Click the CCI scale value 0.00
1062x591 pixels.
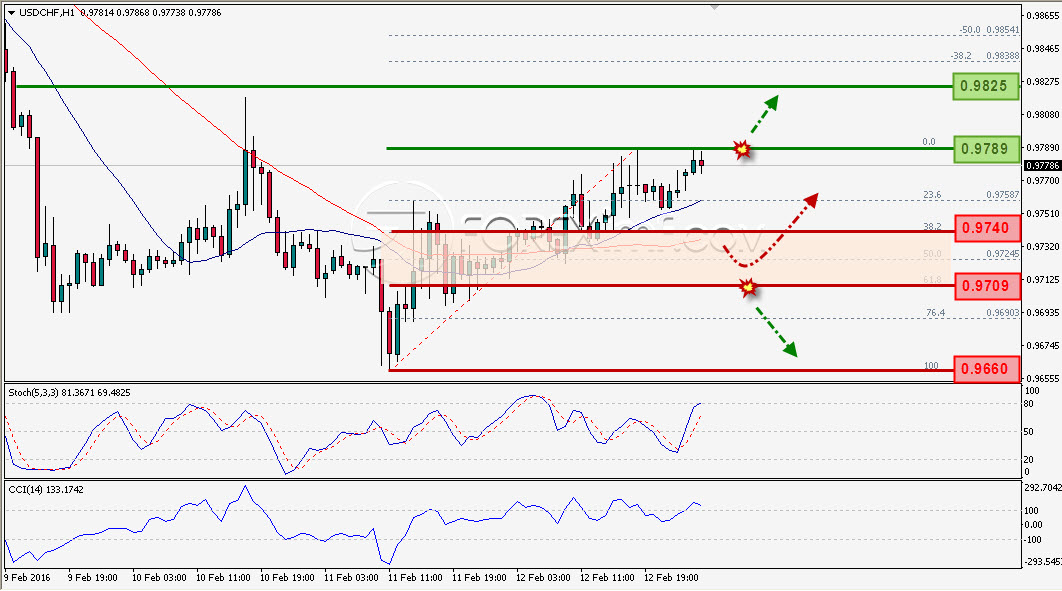click(x=1034, y=525)
